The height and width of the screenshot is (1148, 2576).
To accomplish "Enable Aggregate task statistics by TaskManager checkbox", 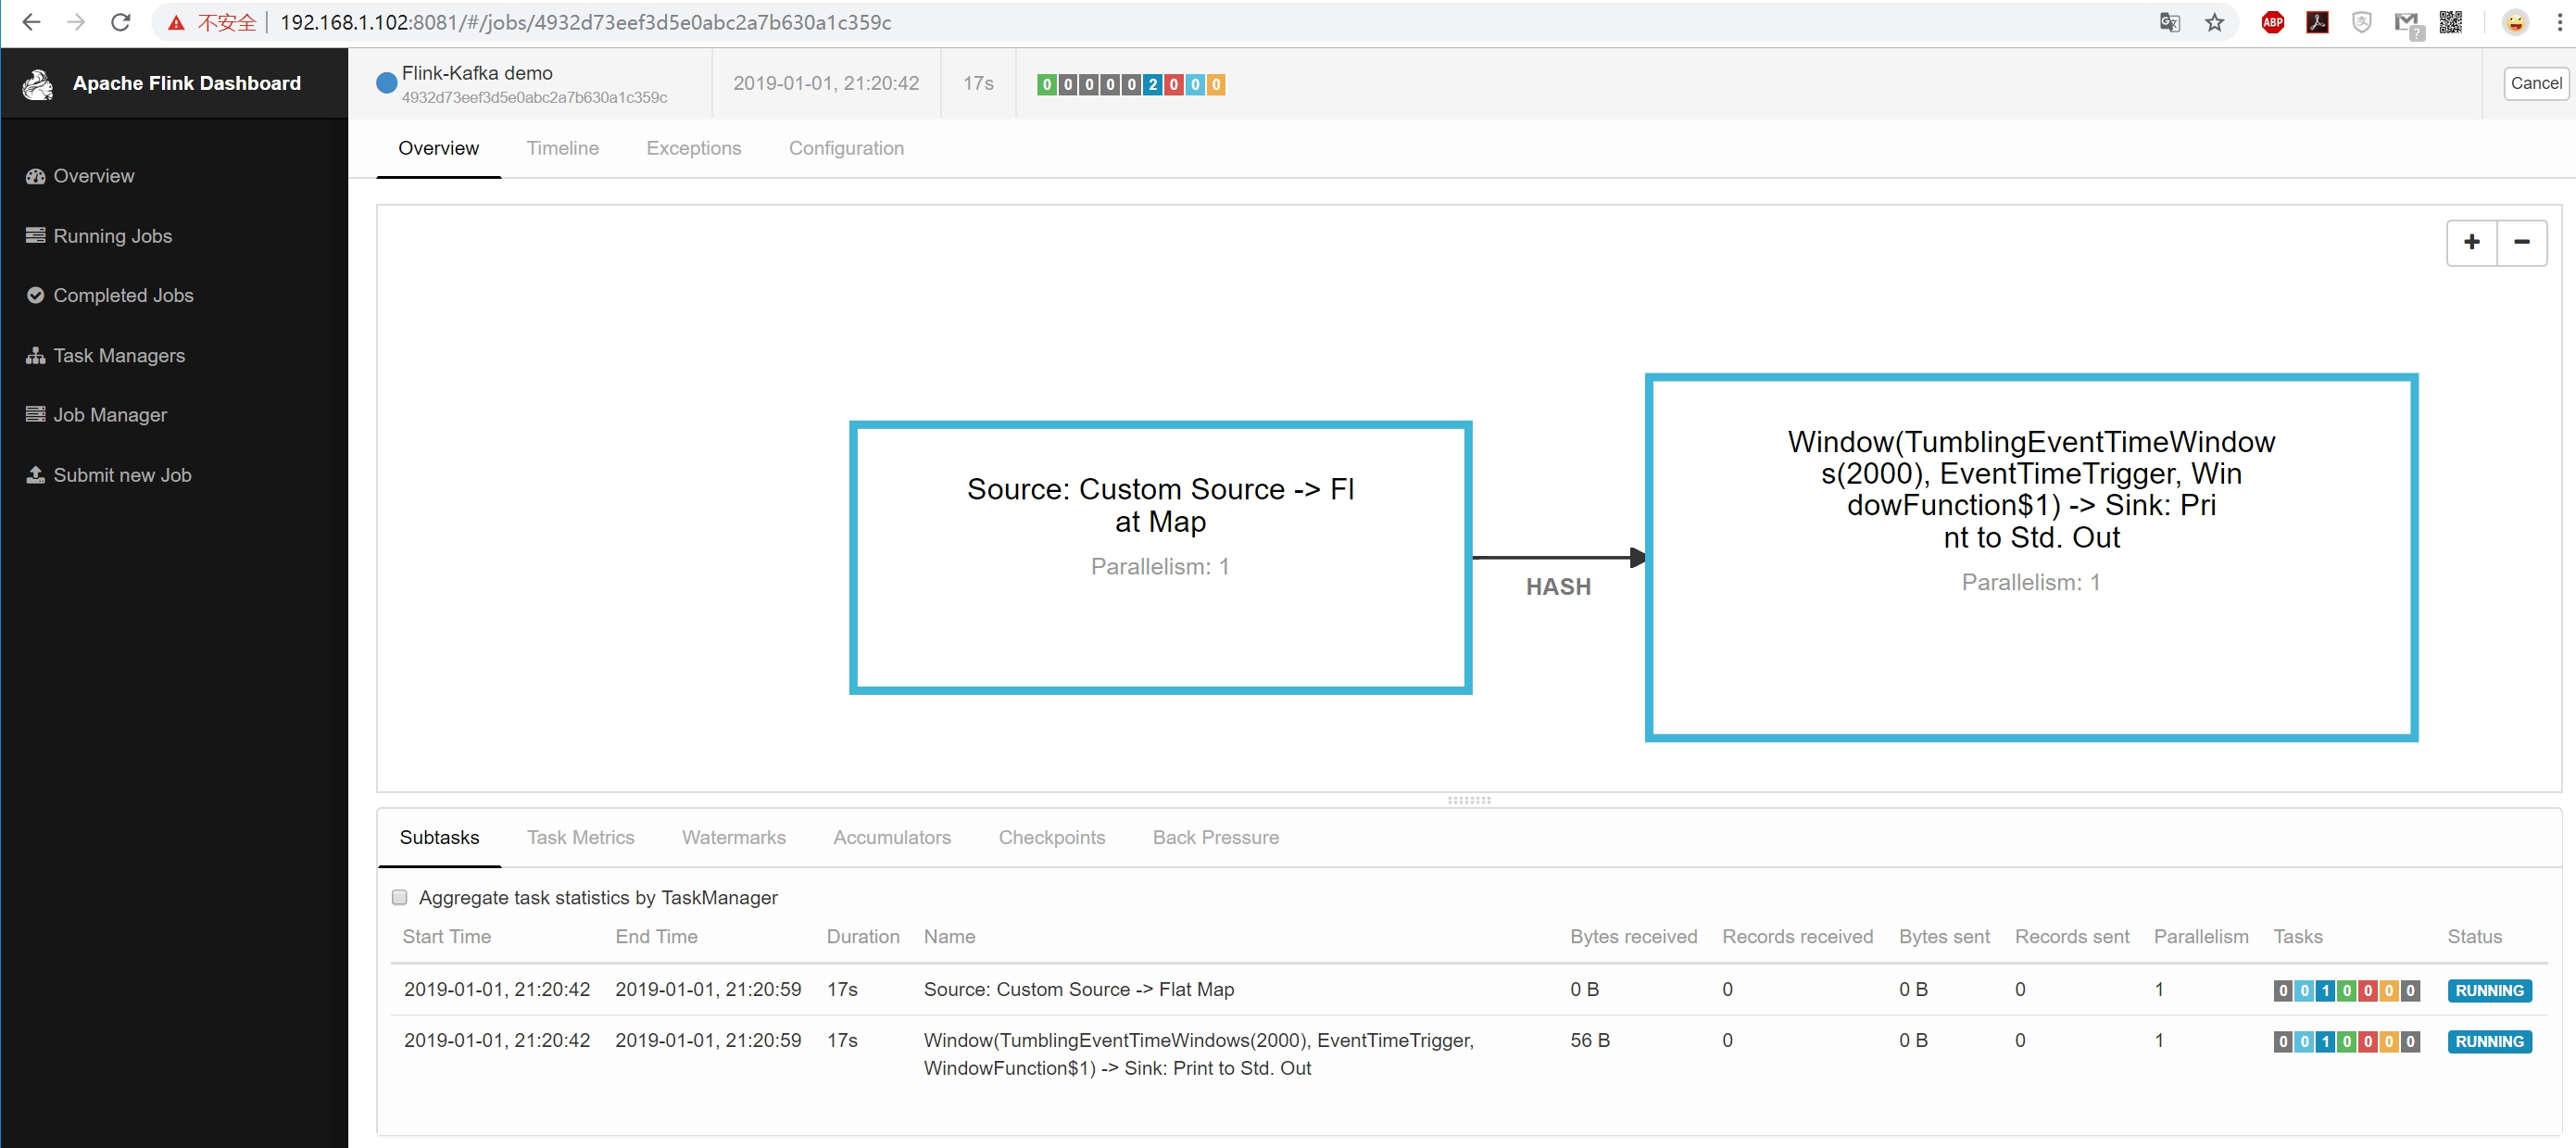I will pos(400,897).
